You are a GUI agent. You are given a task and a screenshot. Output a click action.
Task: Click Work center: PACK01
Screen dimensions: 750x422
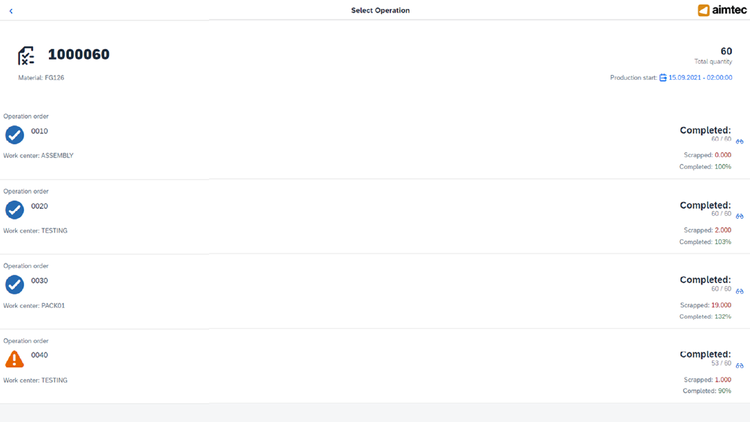pyautogui.click(x=34, y=306)
